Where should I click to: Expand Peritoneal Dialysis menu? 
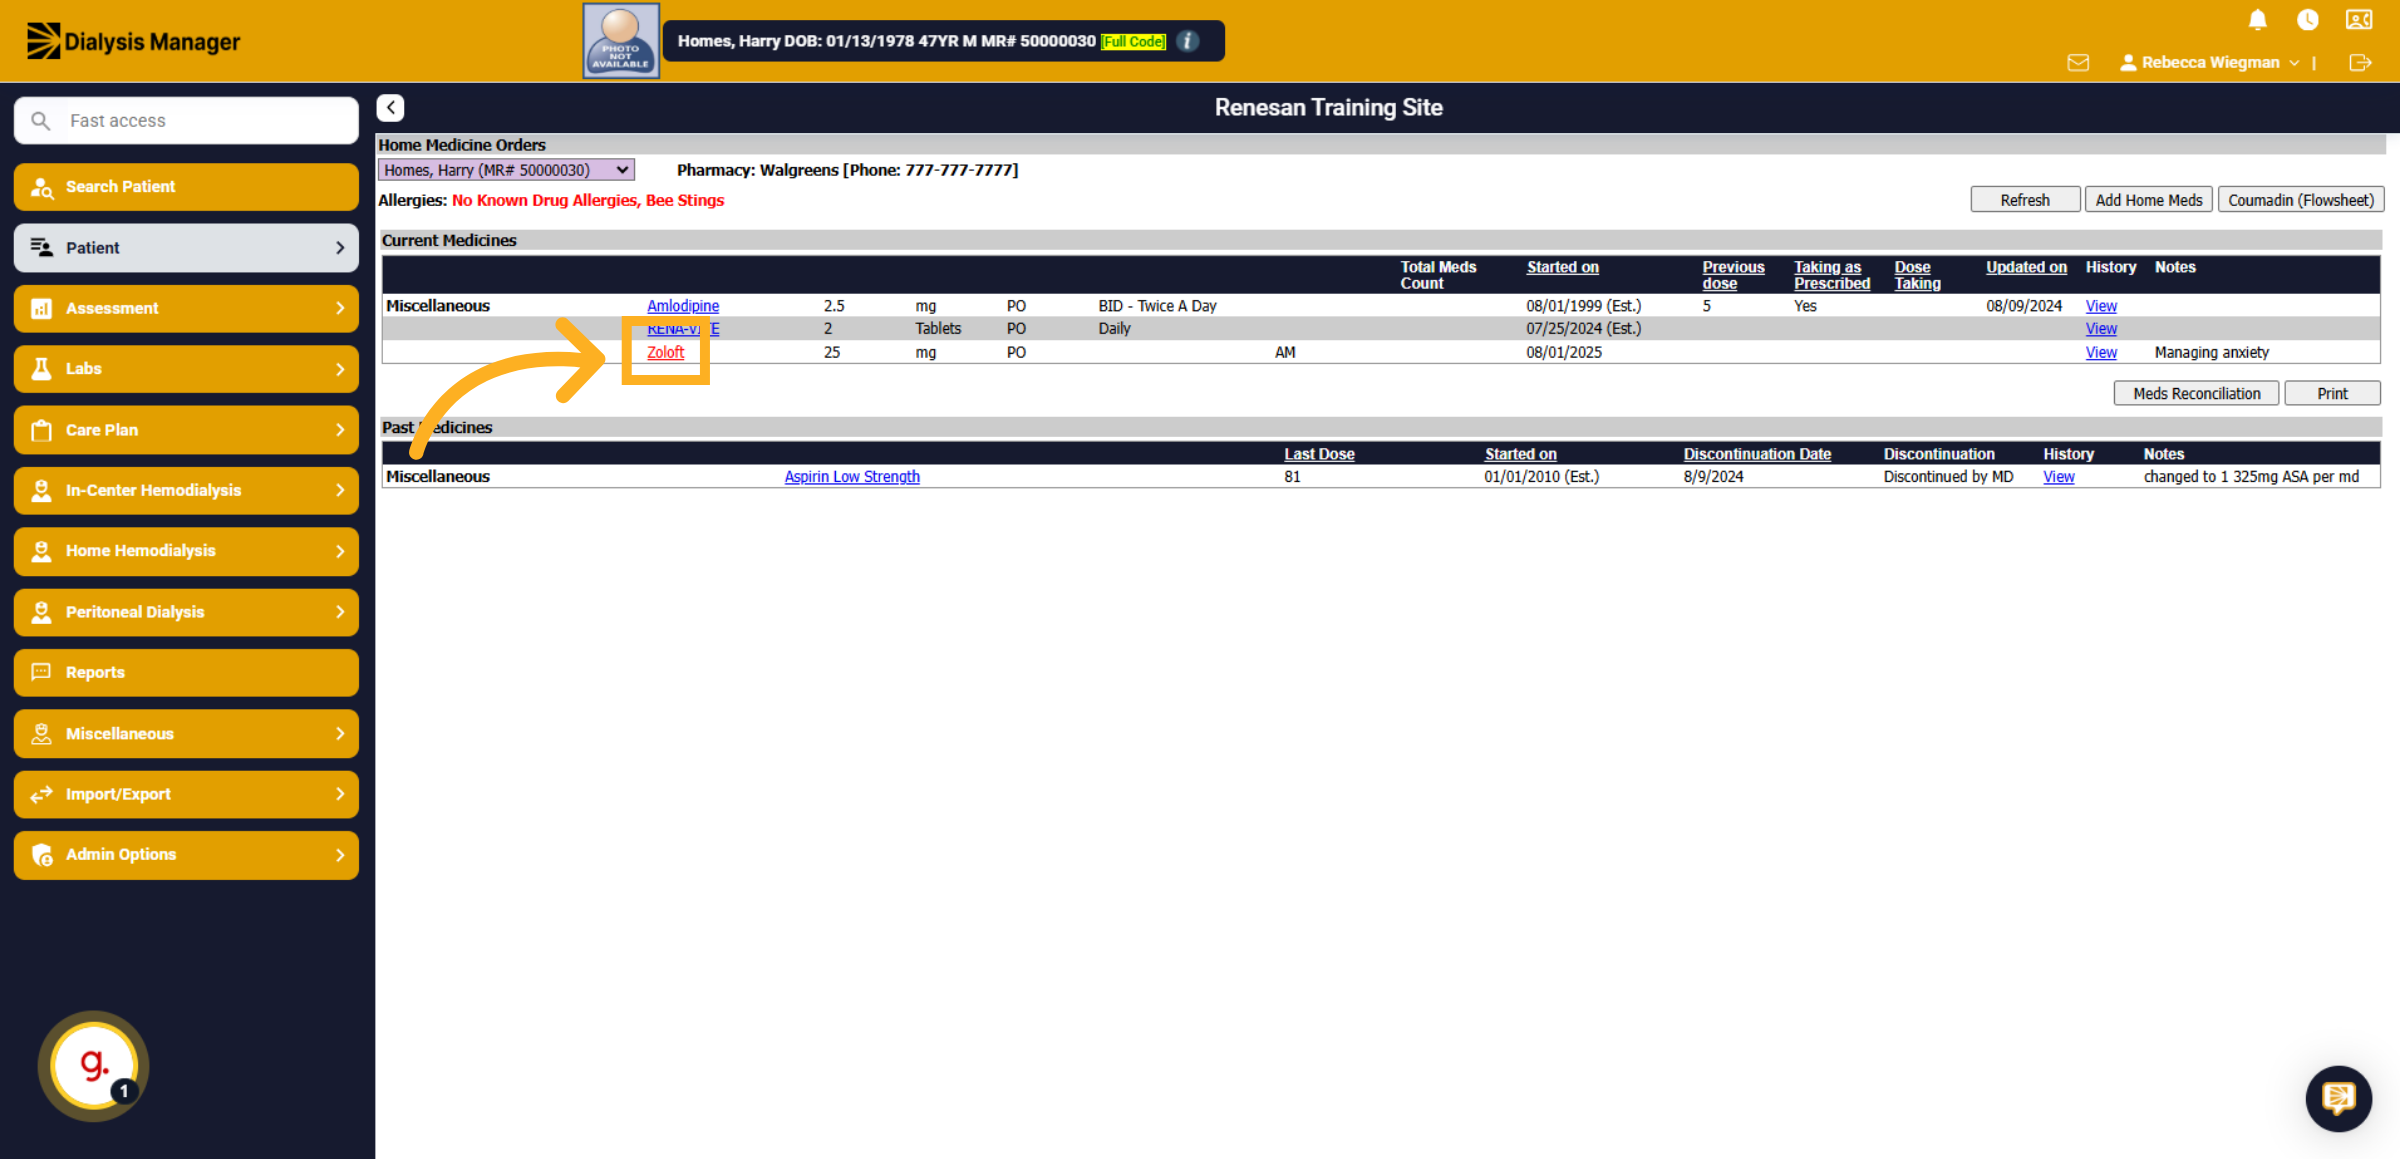click(x=187, y=612)
